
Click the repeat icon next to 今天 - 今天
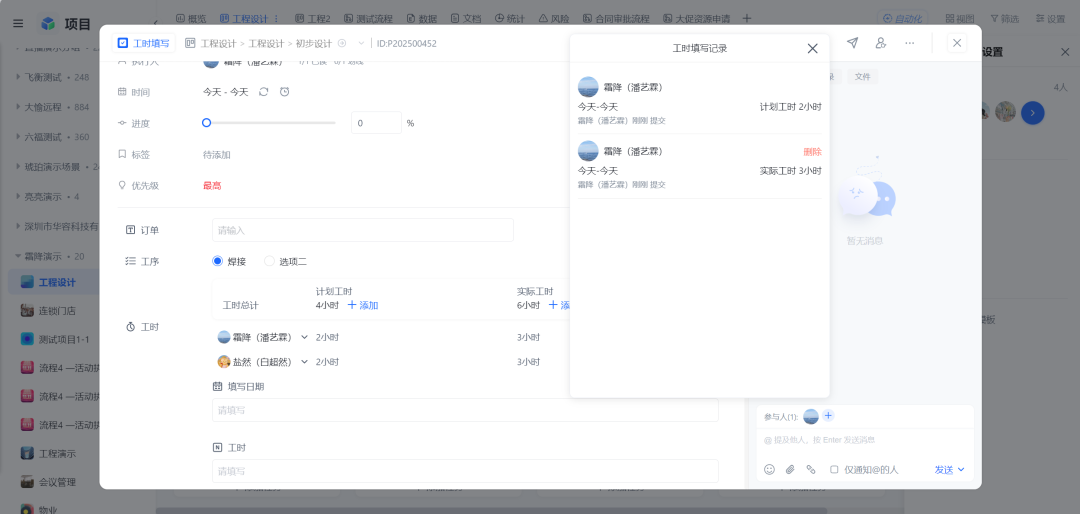tap(263, 92)
